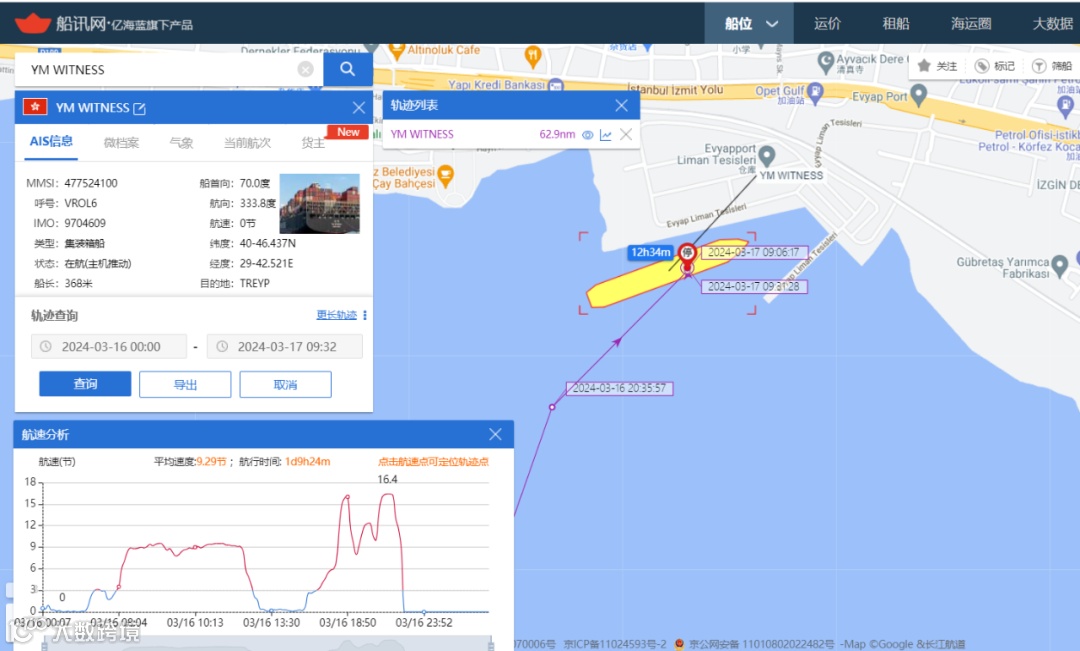Open the 海运圈 menu item
1080x651 pixels.
point(971,23)
